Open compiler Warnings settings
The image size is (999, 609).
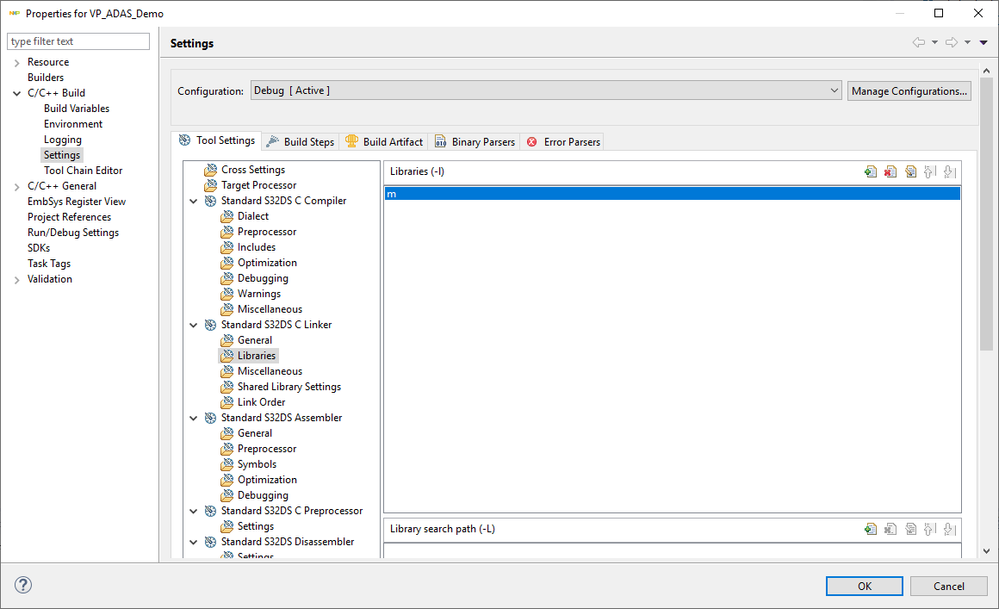point(259,294)
